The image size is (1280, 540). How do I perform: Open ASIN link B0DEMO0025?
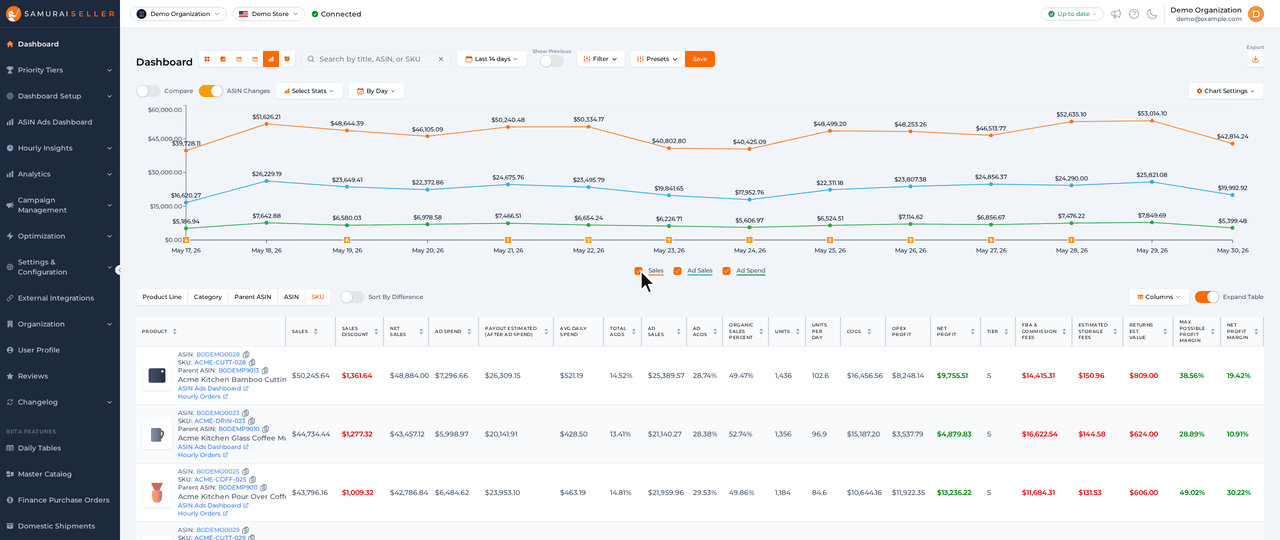coord(218,471)
